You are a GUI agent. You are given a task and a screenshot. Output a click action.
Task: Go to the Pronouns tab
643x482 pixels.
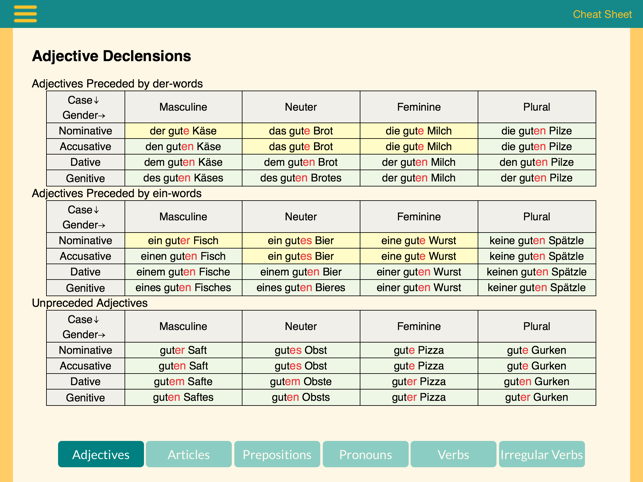pos(365,454)
